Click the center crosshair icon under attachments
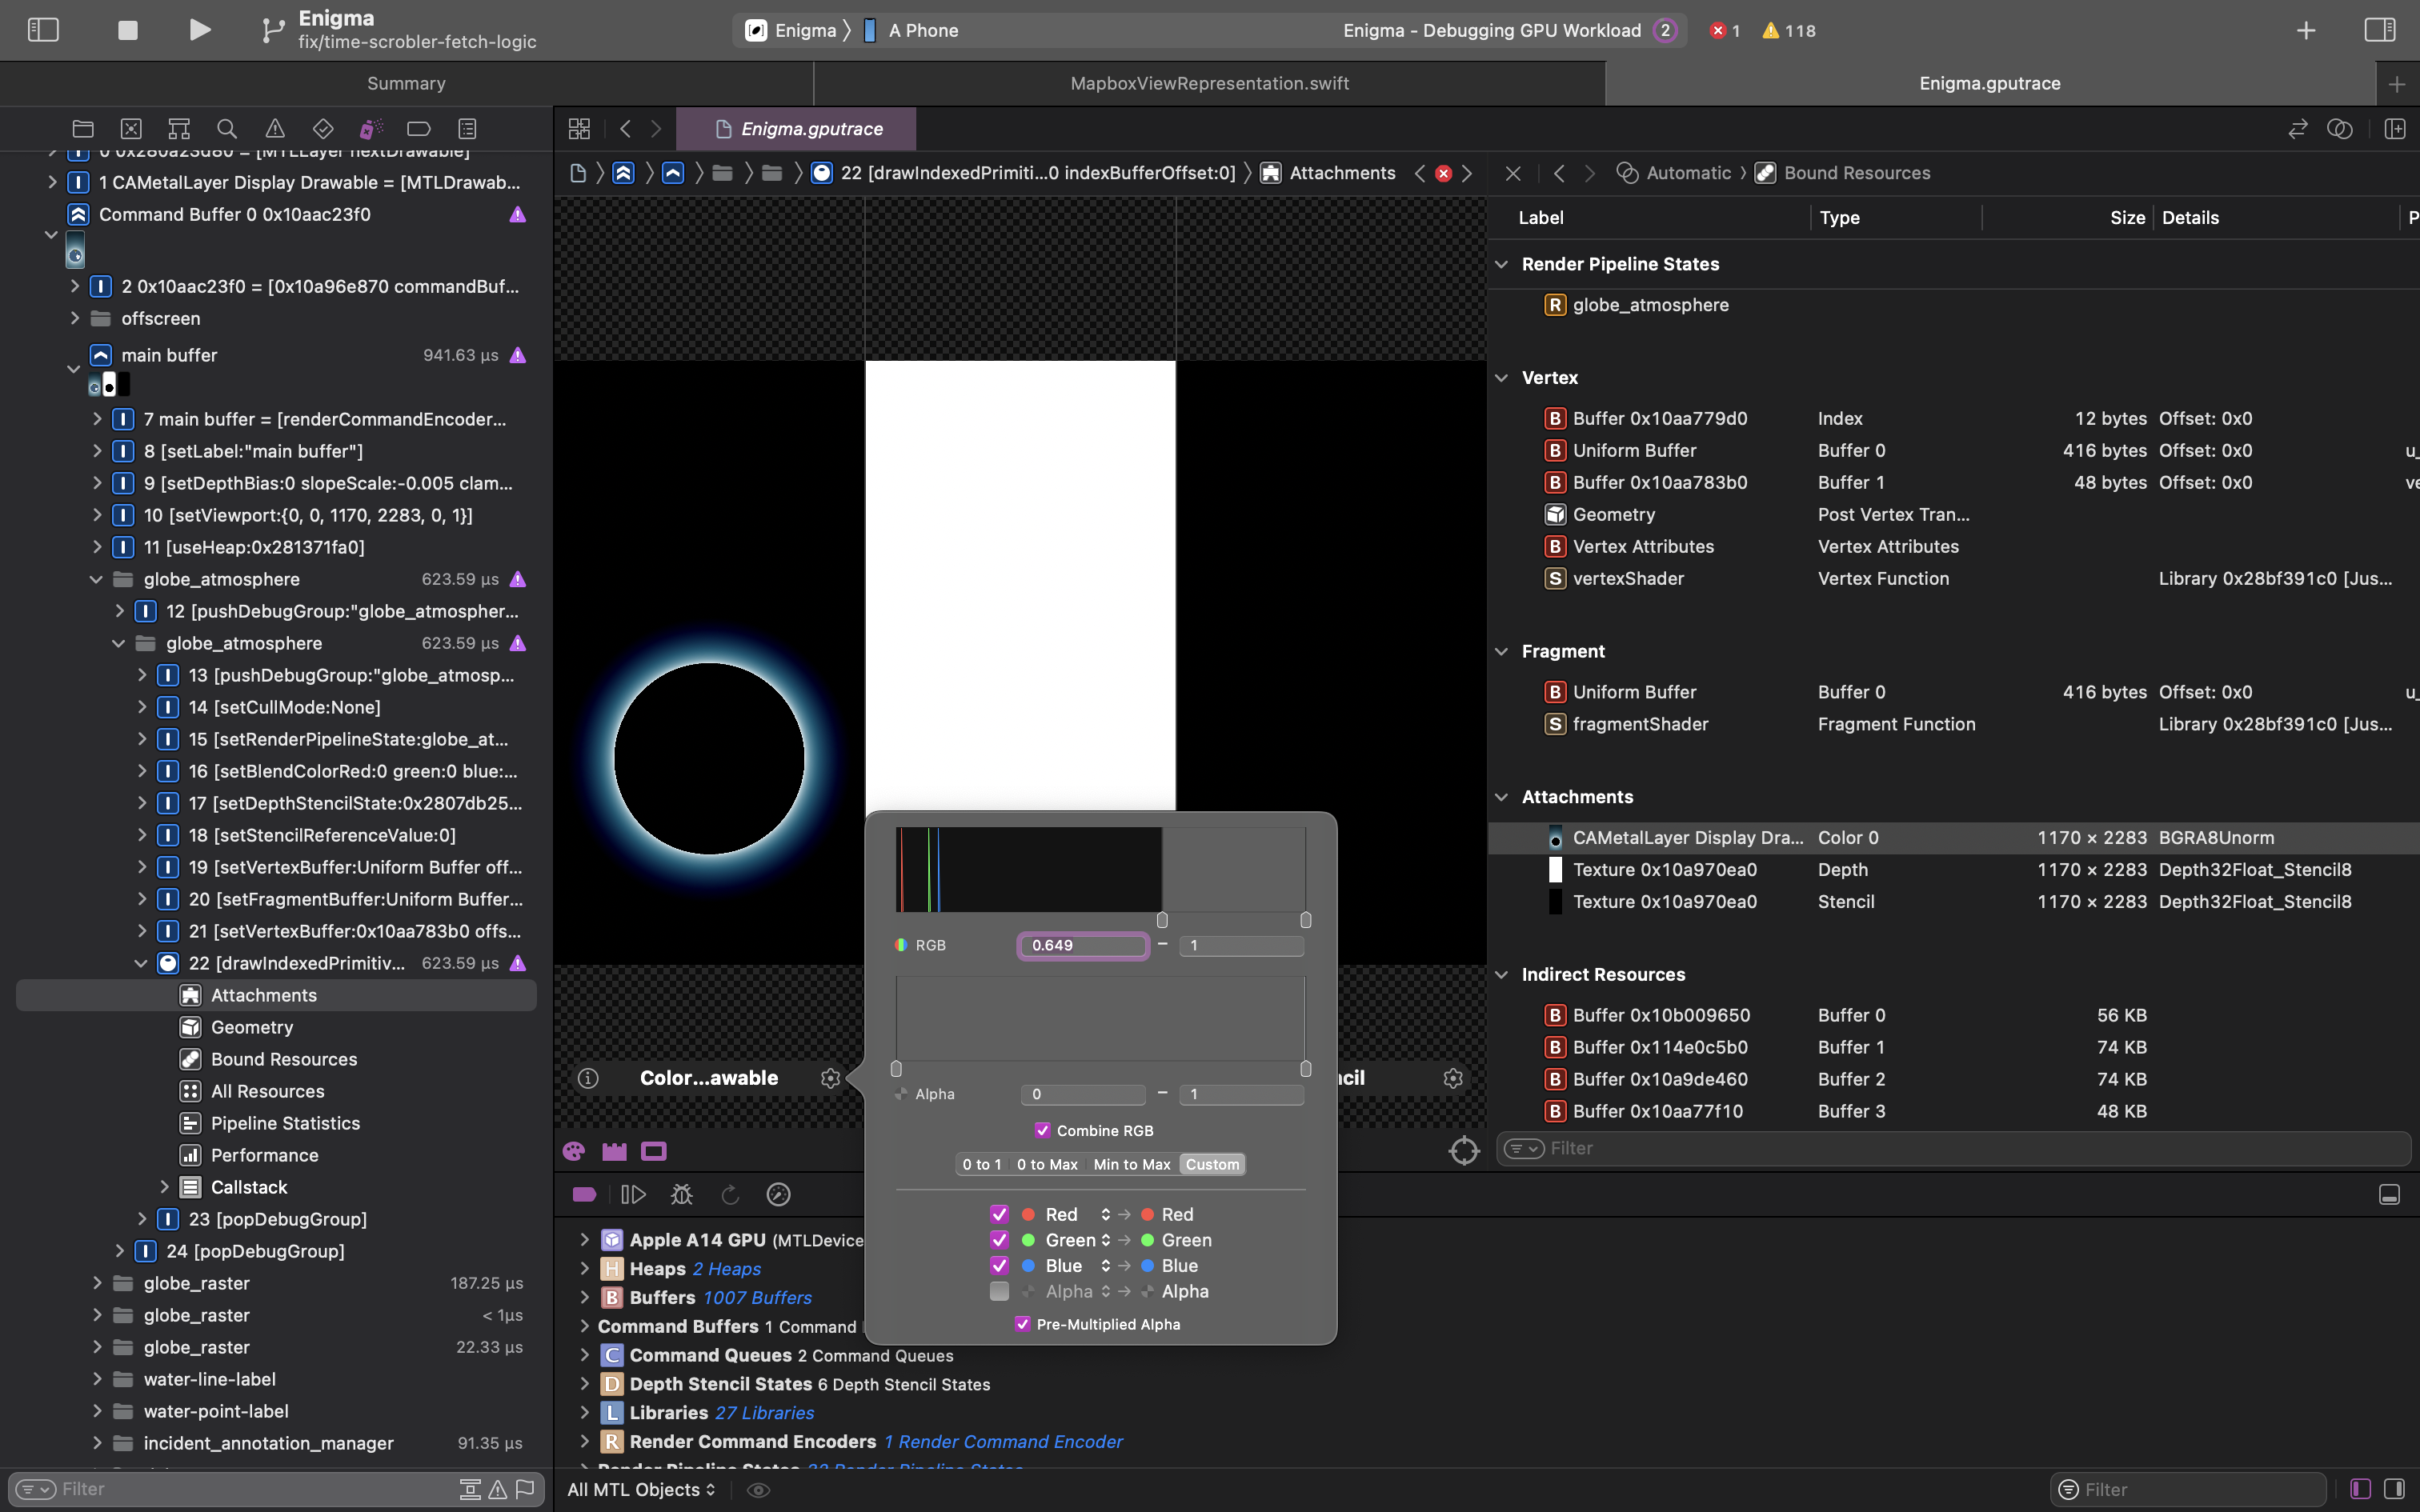Image resolution: width=2420 pixels, height=1512 pixels. pos(1464,1151)
